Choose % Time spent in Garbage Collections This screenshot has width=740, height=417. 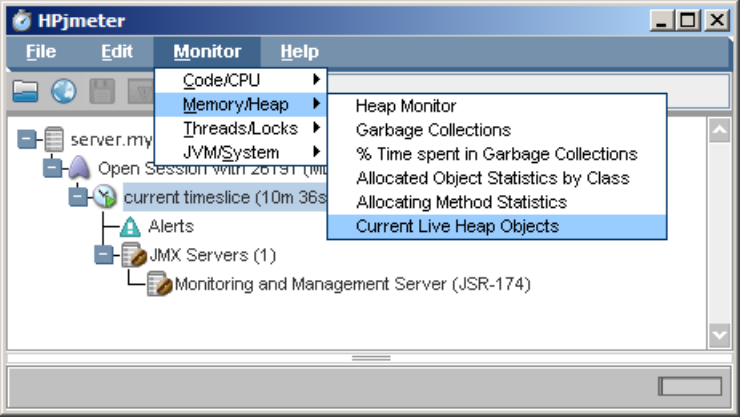[497, 154]
